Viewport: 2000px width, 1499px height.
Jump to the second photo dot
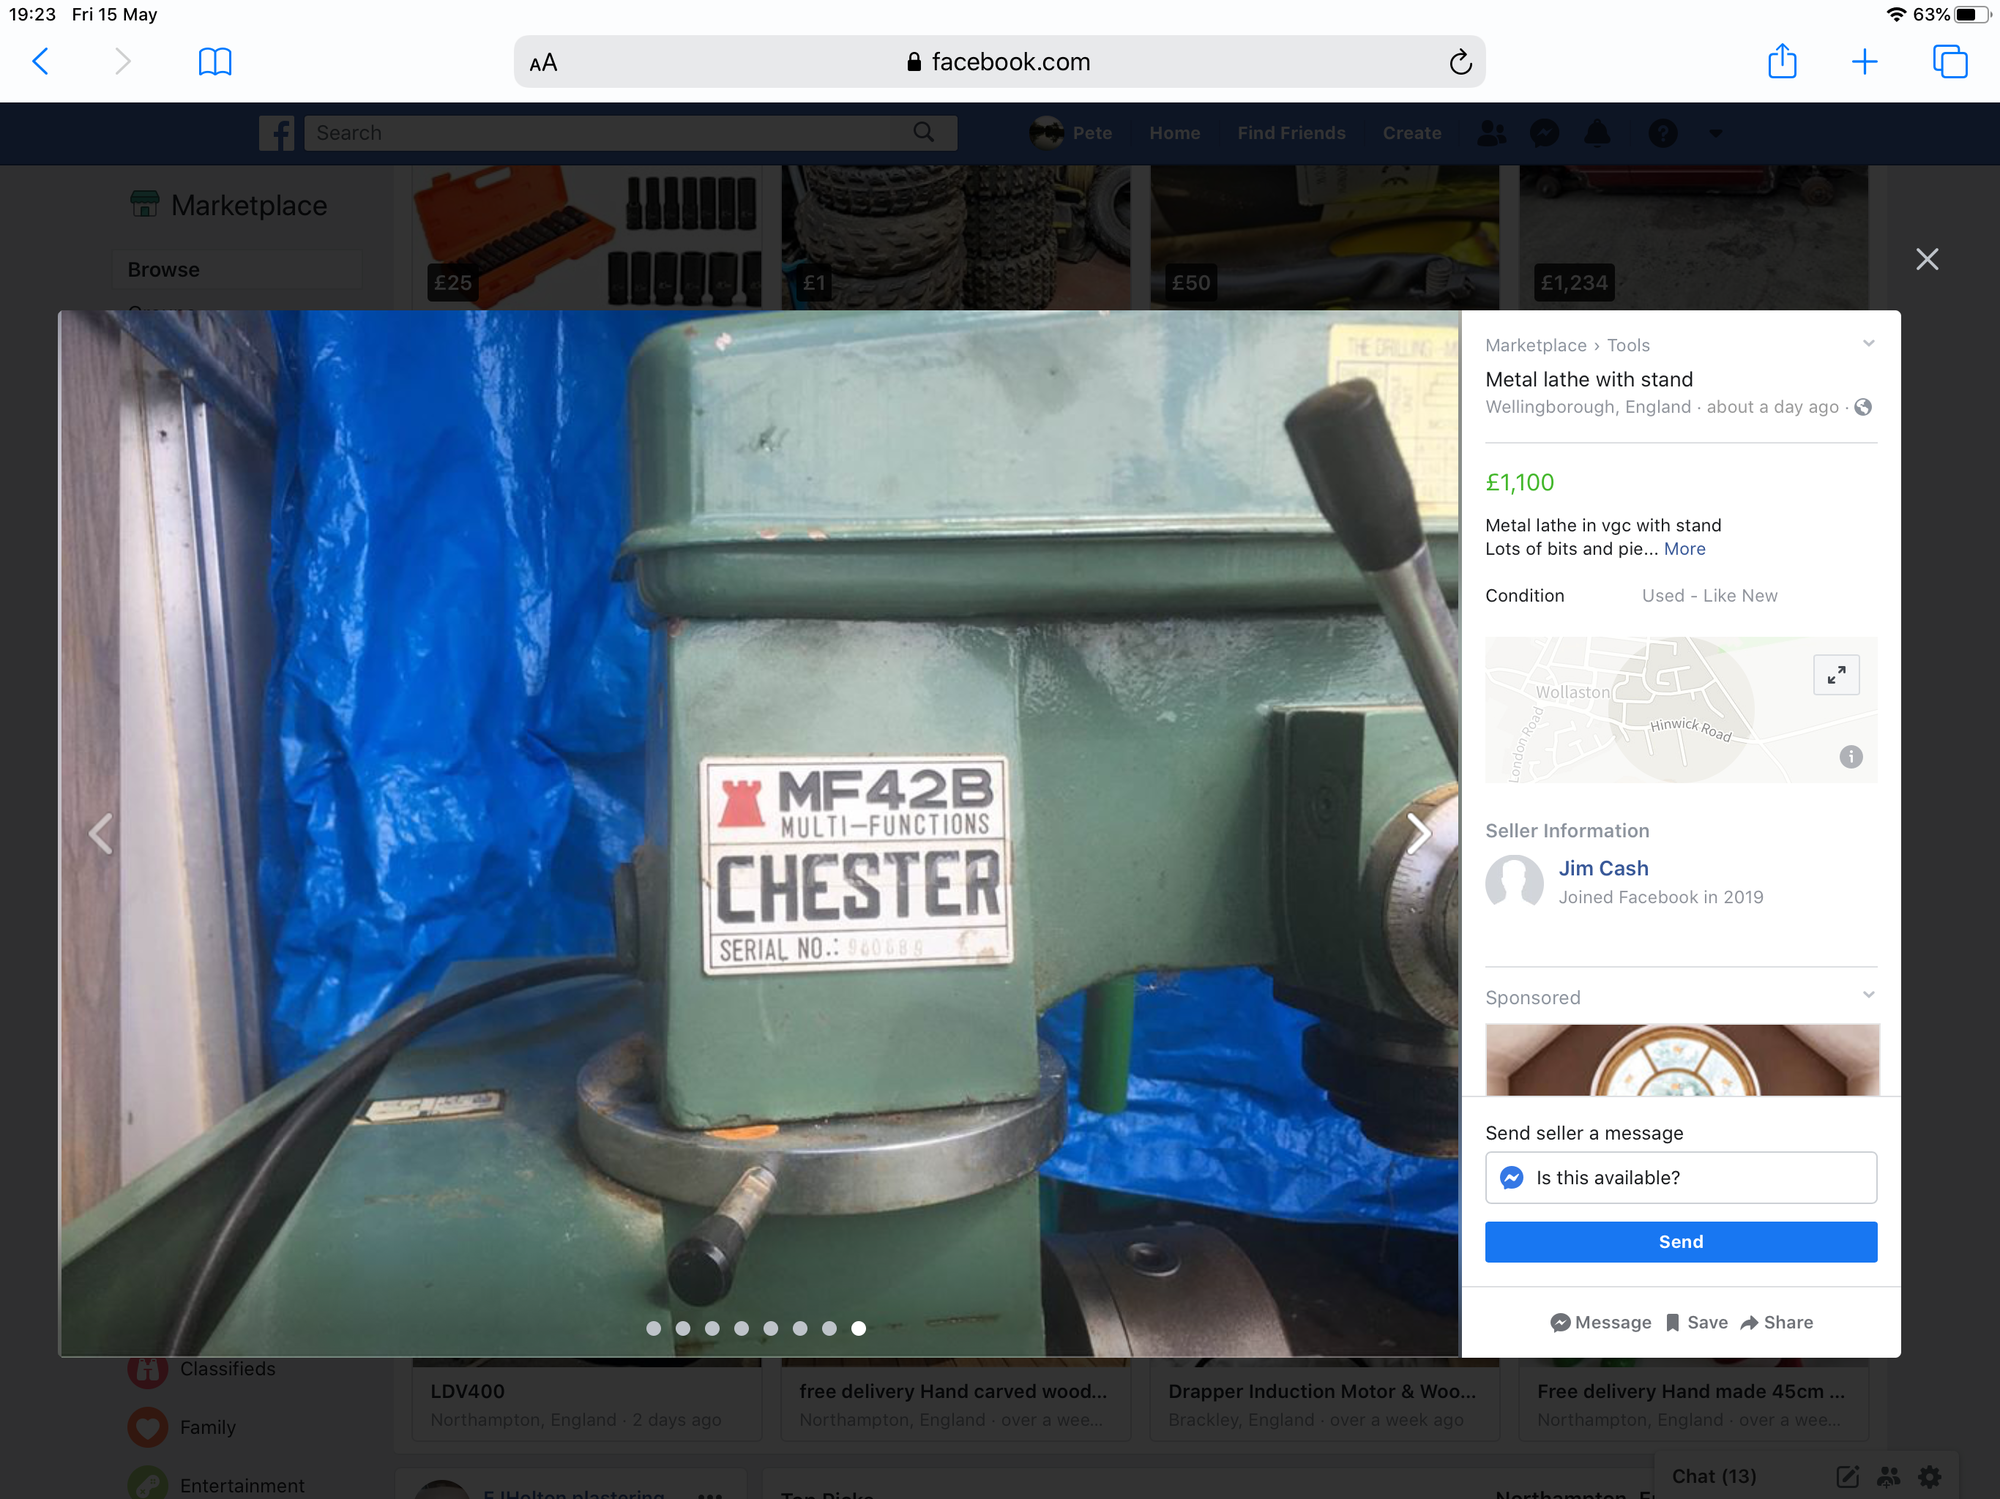[x=683, y=1328]
